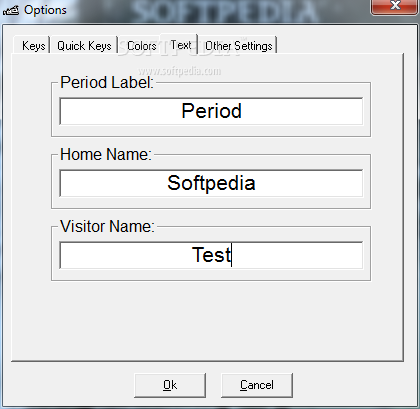Image resolution: width=420 pixels, height=409 pixels.
Task: Place cursor in Visitor Name field
Action: pyautogui.click(x=211, y=255)
